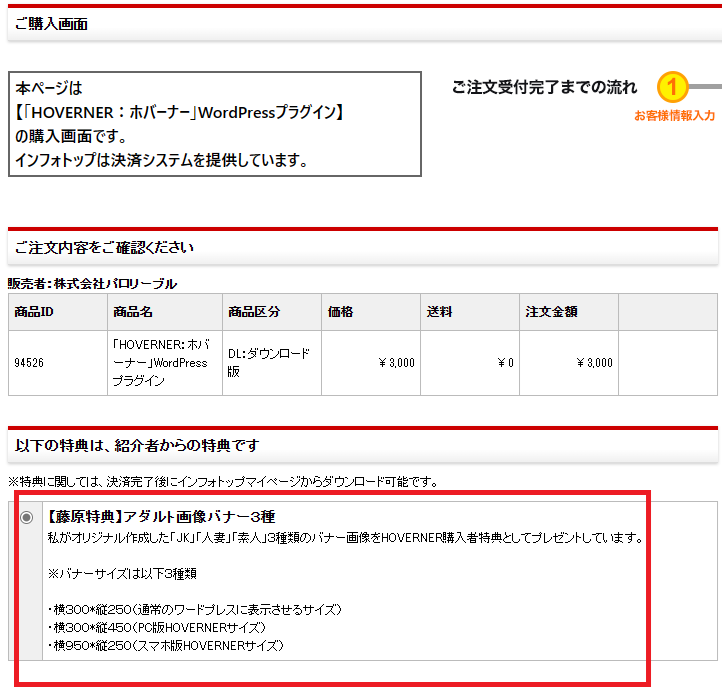The width and height of the screenshot is (722, 699).
Task: Click the 送料 column header
Action: click(x=470, y=312)
